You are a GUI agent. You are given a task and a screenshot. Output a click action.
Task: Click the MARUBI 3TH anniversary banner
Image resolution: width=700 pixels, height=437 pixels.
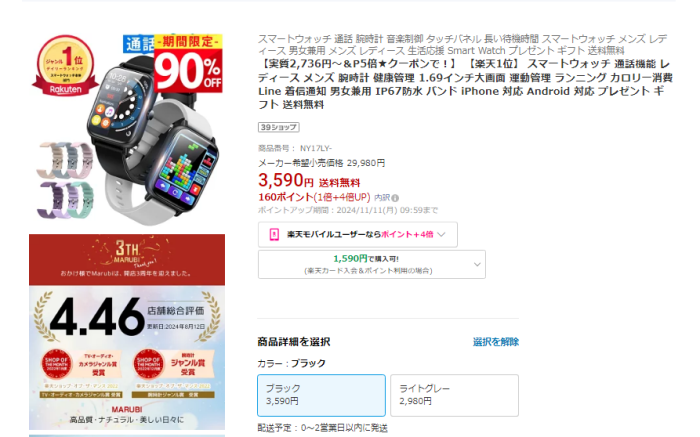(127, 260)
